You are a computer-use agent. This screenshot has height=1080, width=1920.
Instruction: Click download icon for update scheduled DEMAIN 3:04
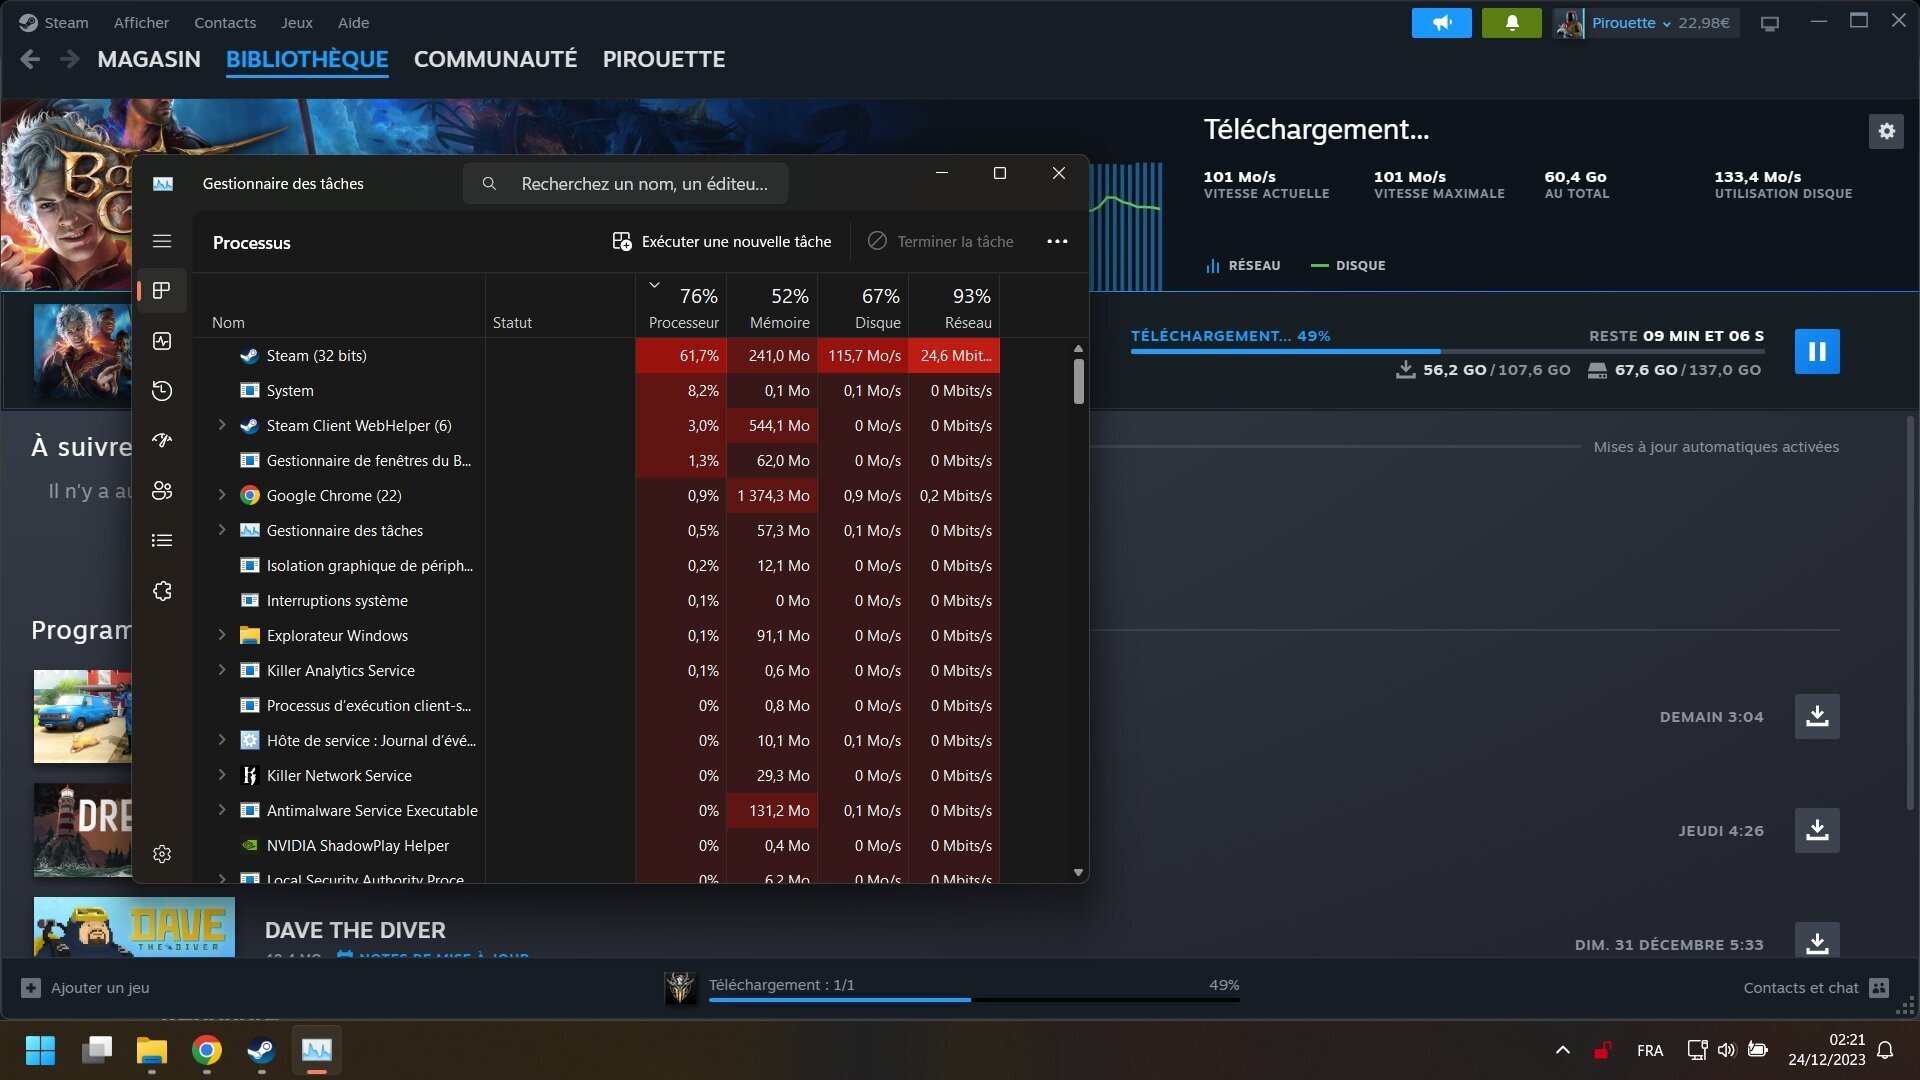pyautogui.click(x=1817, y=716)
